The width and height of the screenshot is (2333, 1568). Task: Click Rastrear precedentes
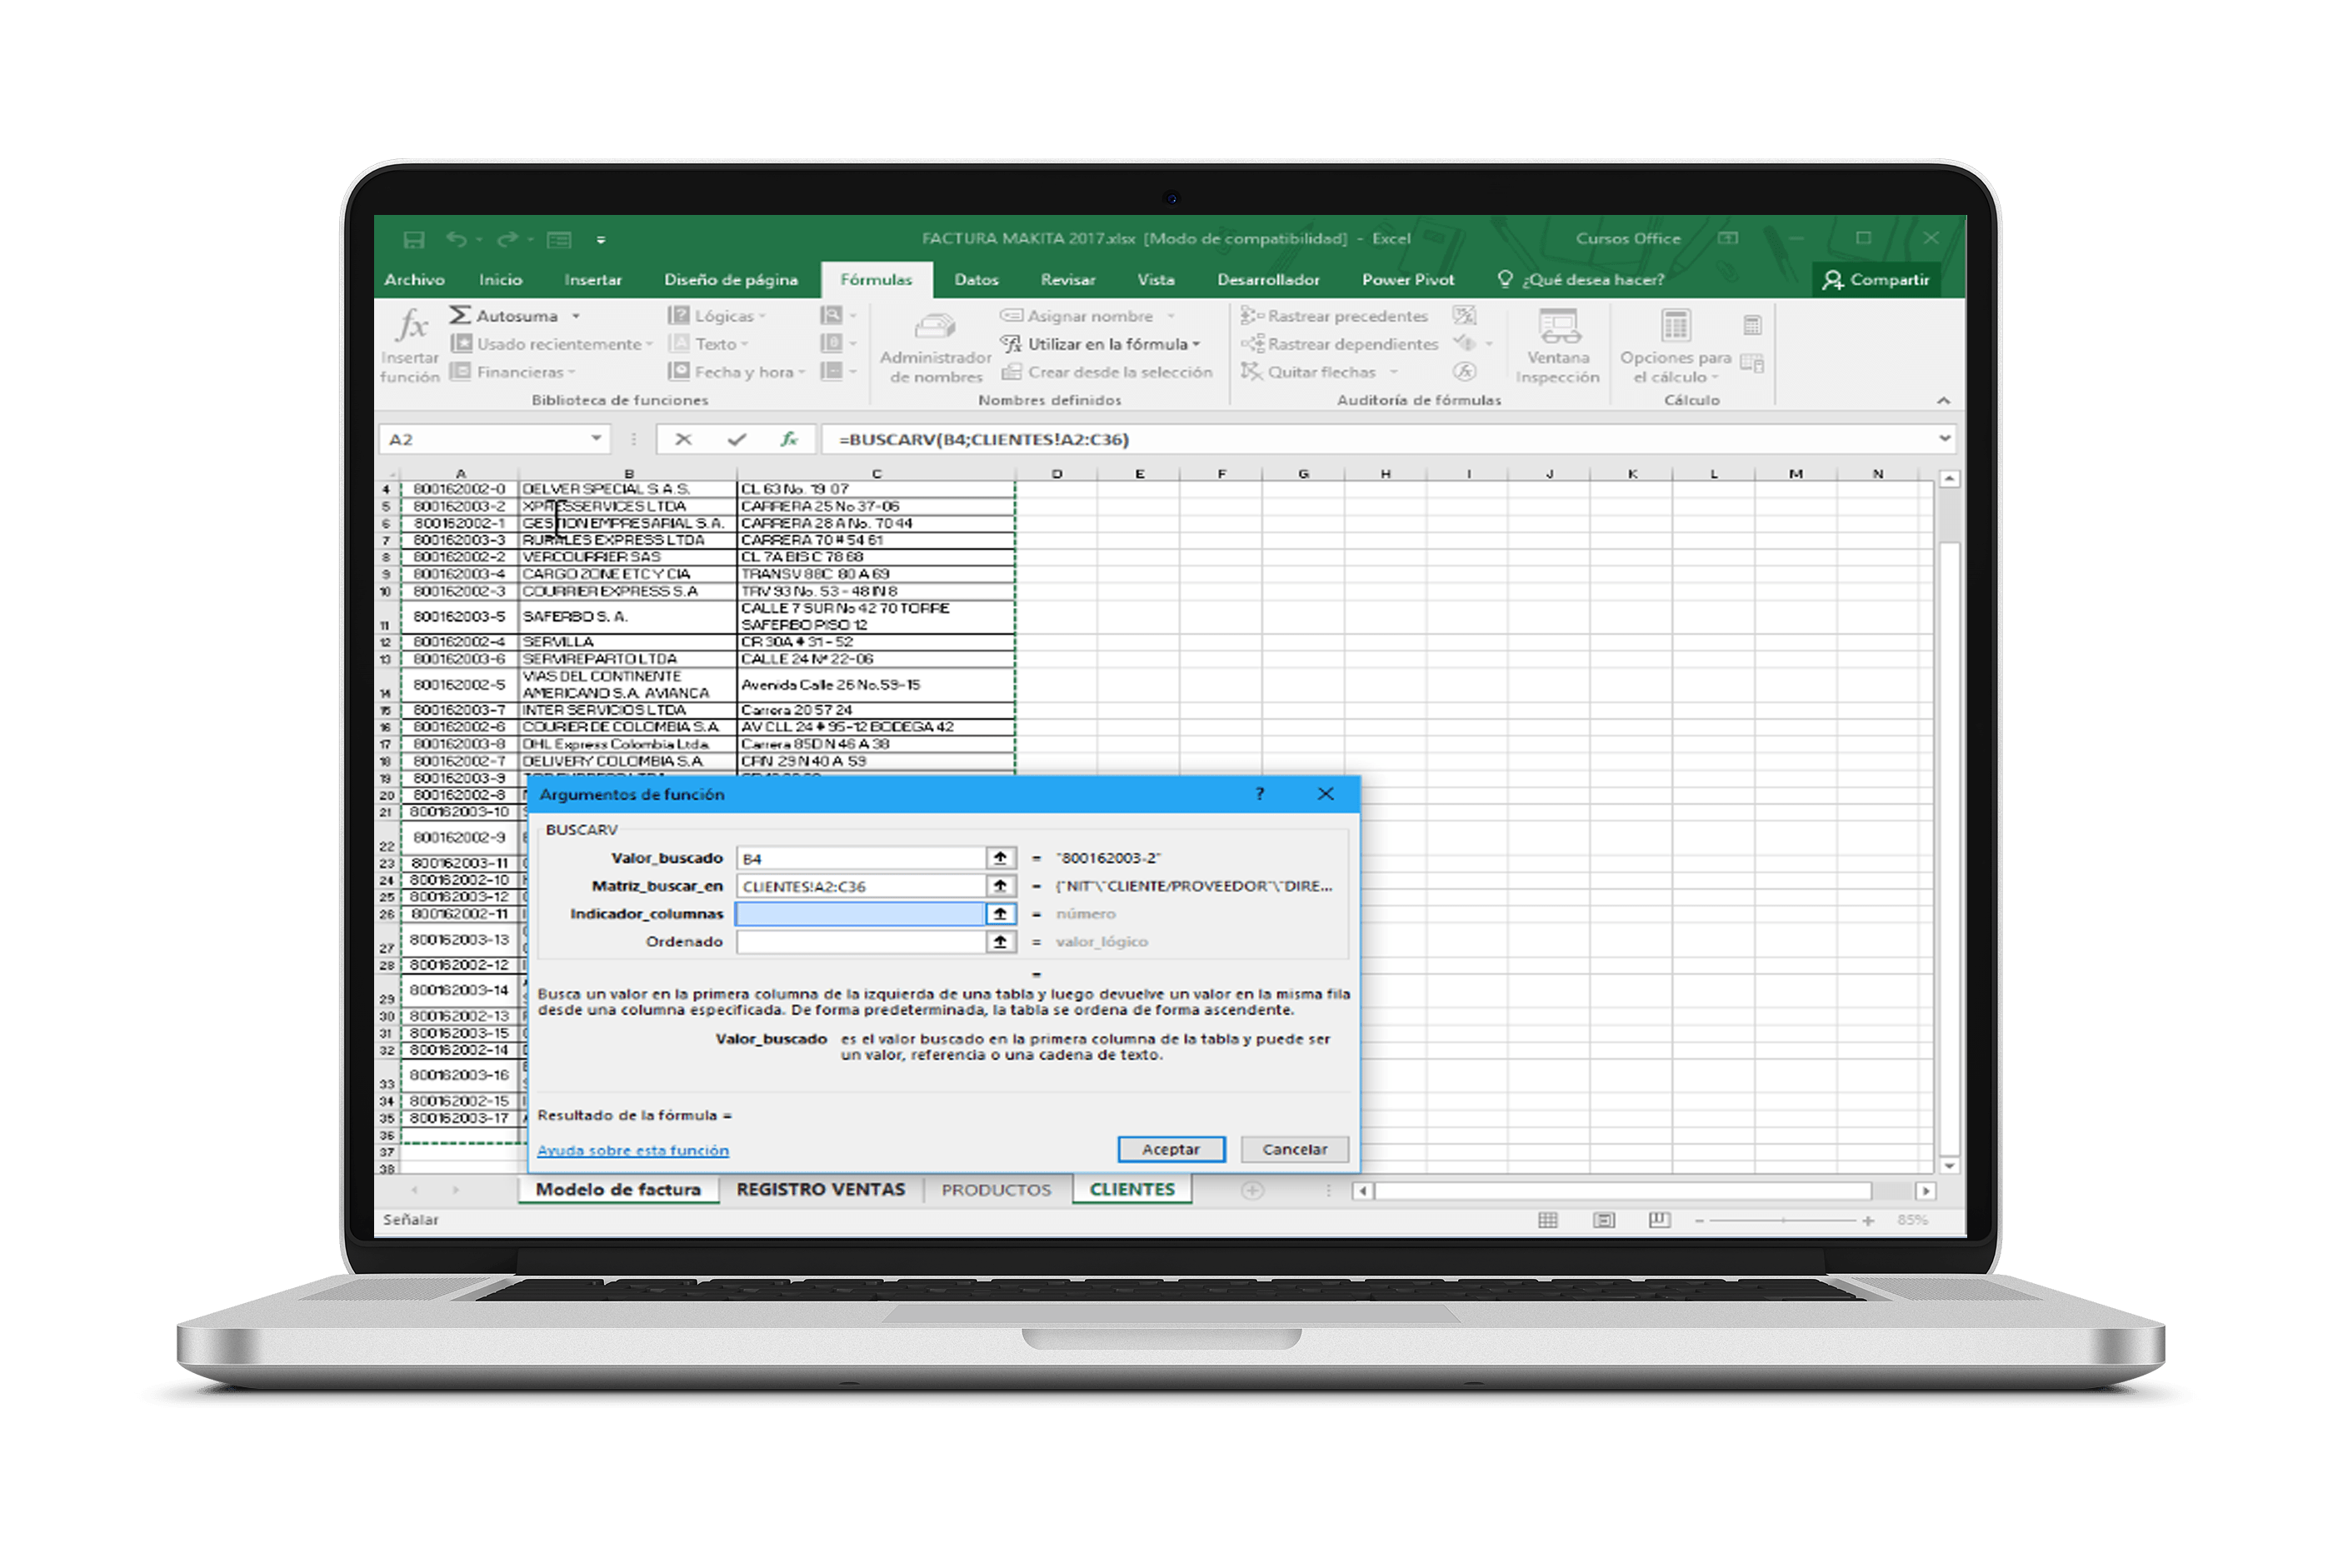click(1334, 316)
